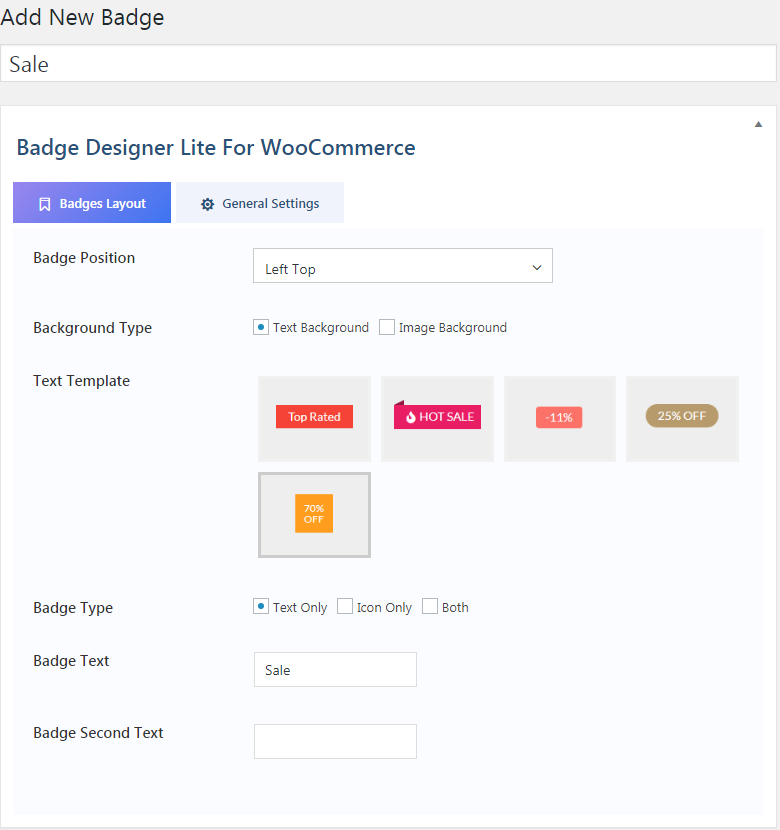Focus the Badge Second Text field
The height and width of the screenshot is (830, 780).
(335, 741)
